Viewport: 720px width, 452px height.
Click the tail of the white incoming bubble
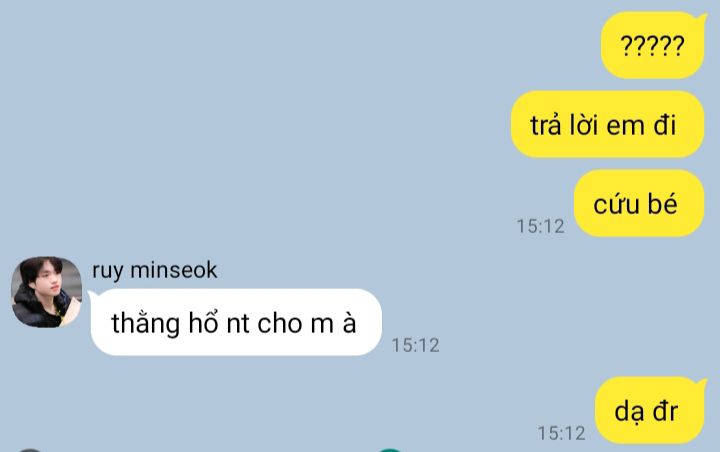pyautogui.click(x=92, y=294)
